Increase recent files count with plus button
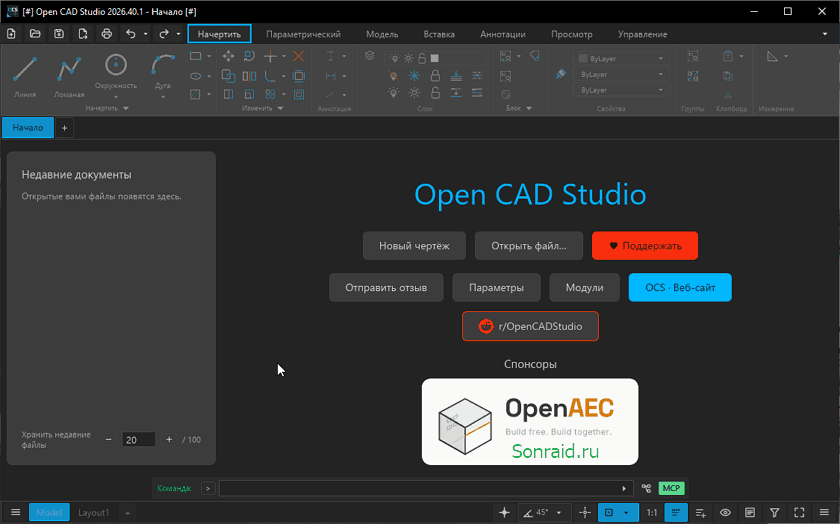Image resolution: width=840 pixels, height=524 pixels. click(x=169, y=439)
